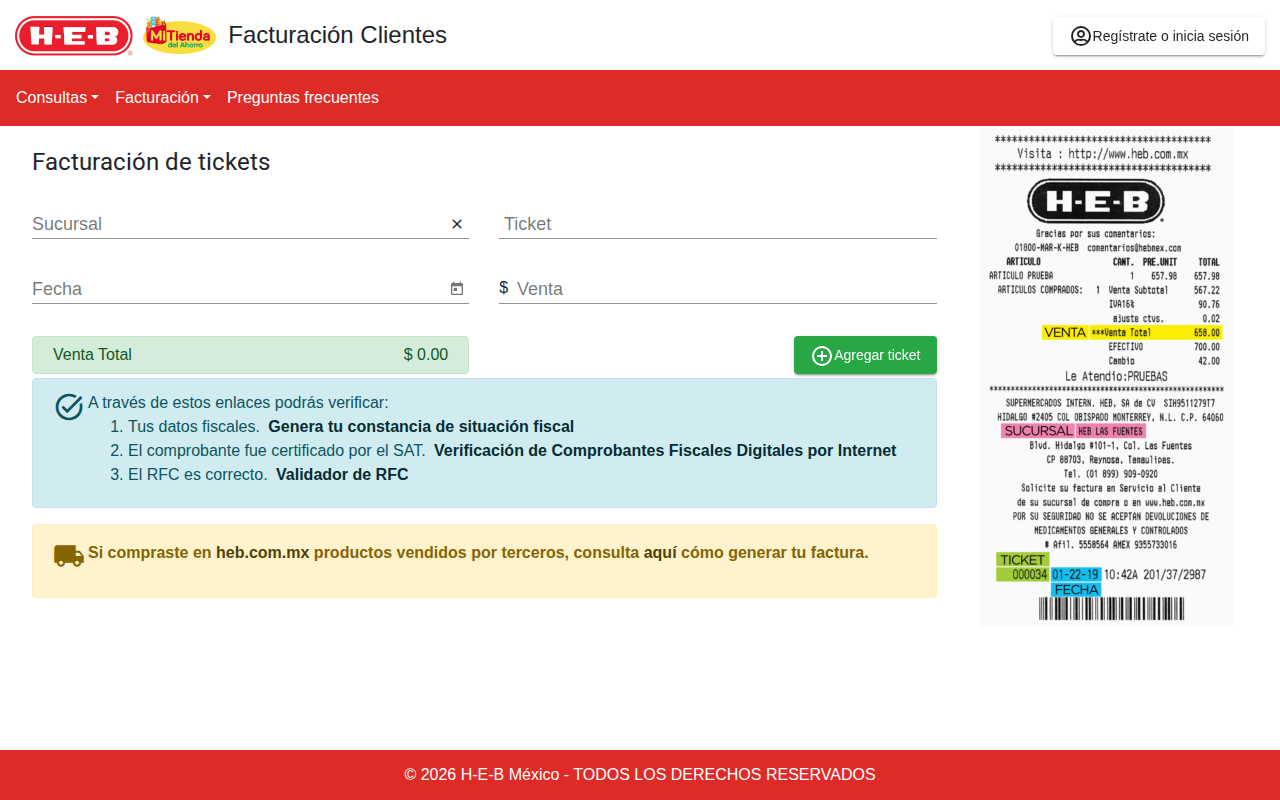1280x800 pixels.
Task: Click the Mi Tienda del Ahorro logo
Action: tap(180, 35)
